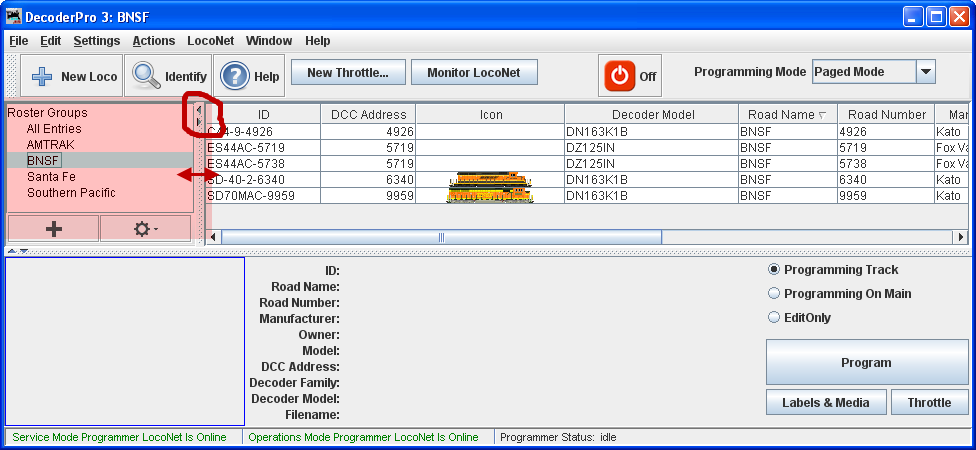The width and height of the screenshot is (976, 450).
Task: Open the Actions menu
Action: pos(153,41)
